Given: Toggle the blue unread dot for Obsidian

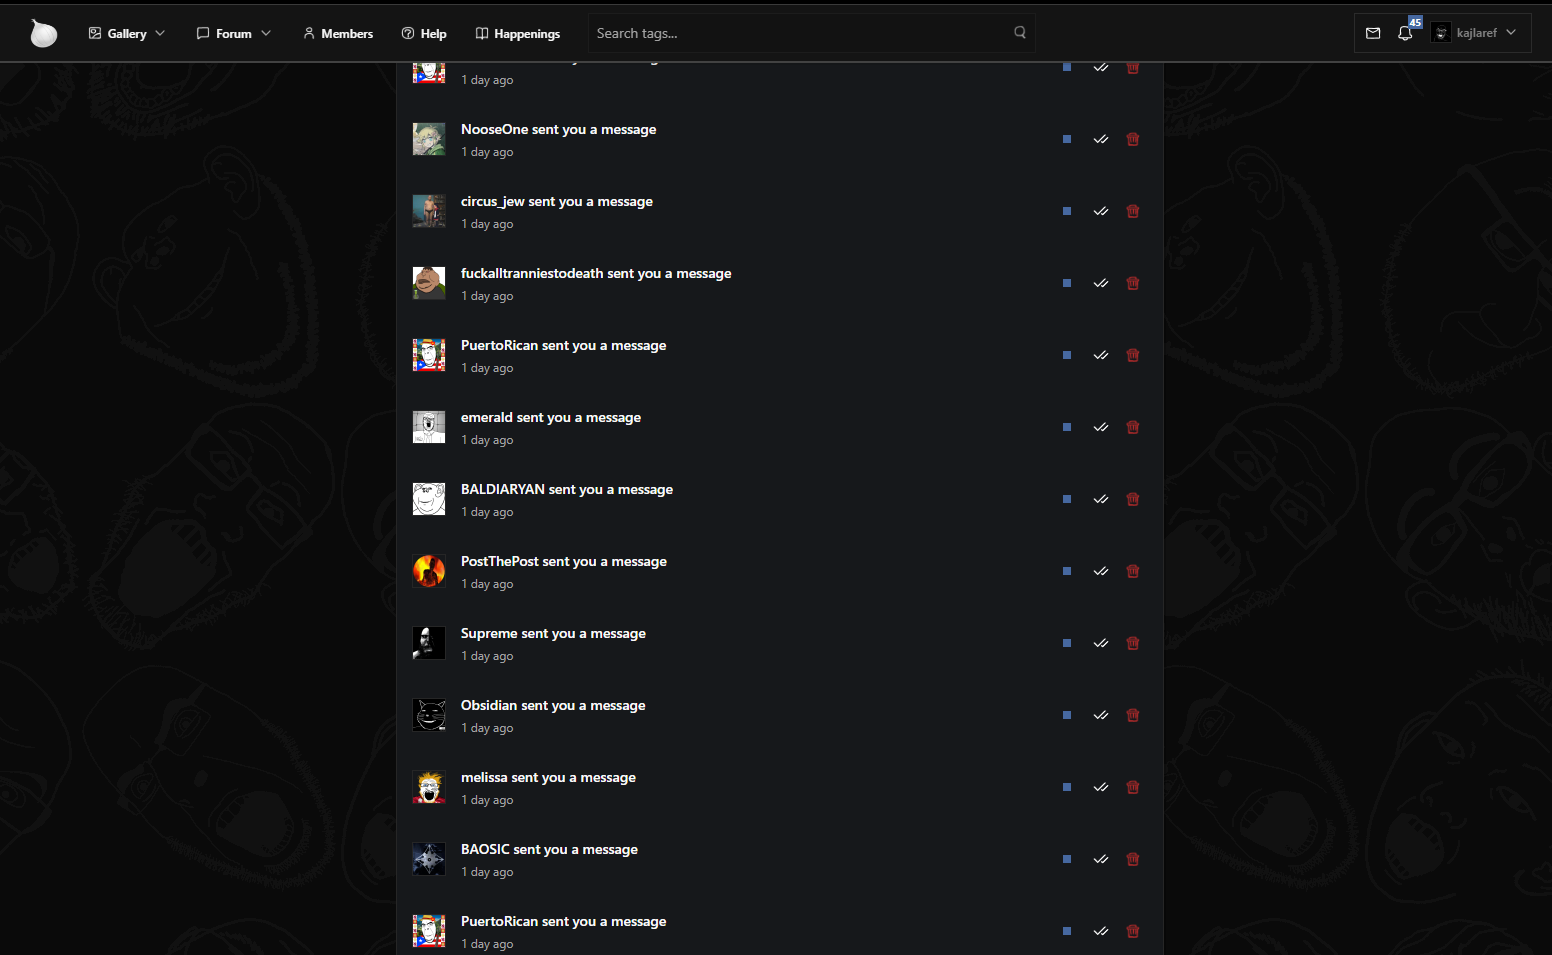Looking at the screenshot, I should click(x=1067, y=715).
